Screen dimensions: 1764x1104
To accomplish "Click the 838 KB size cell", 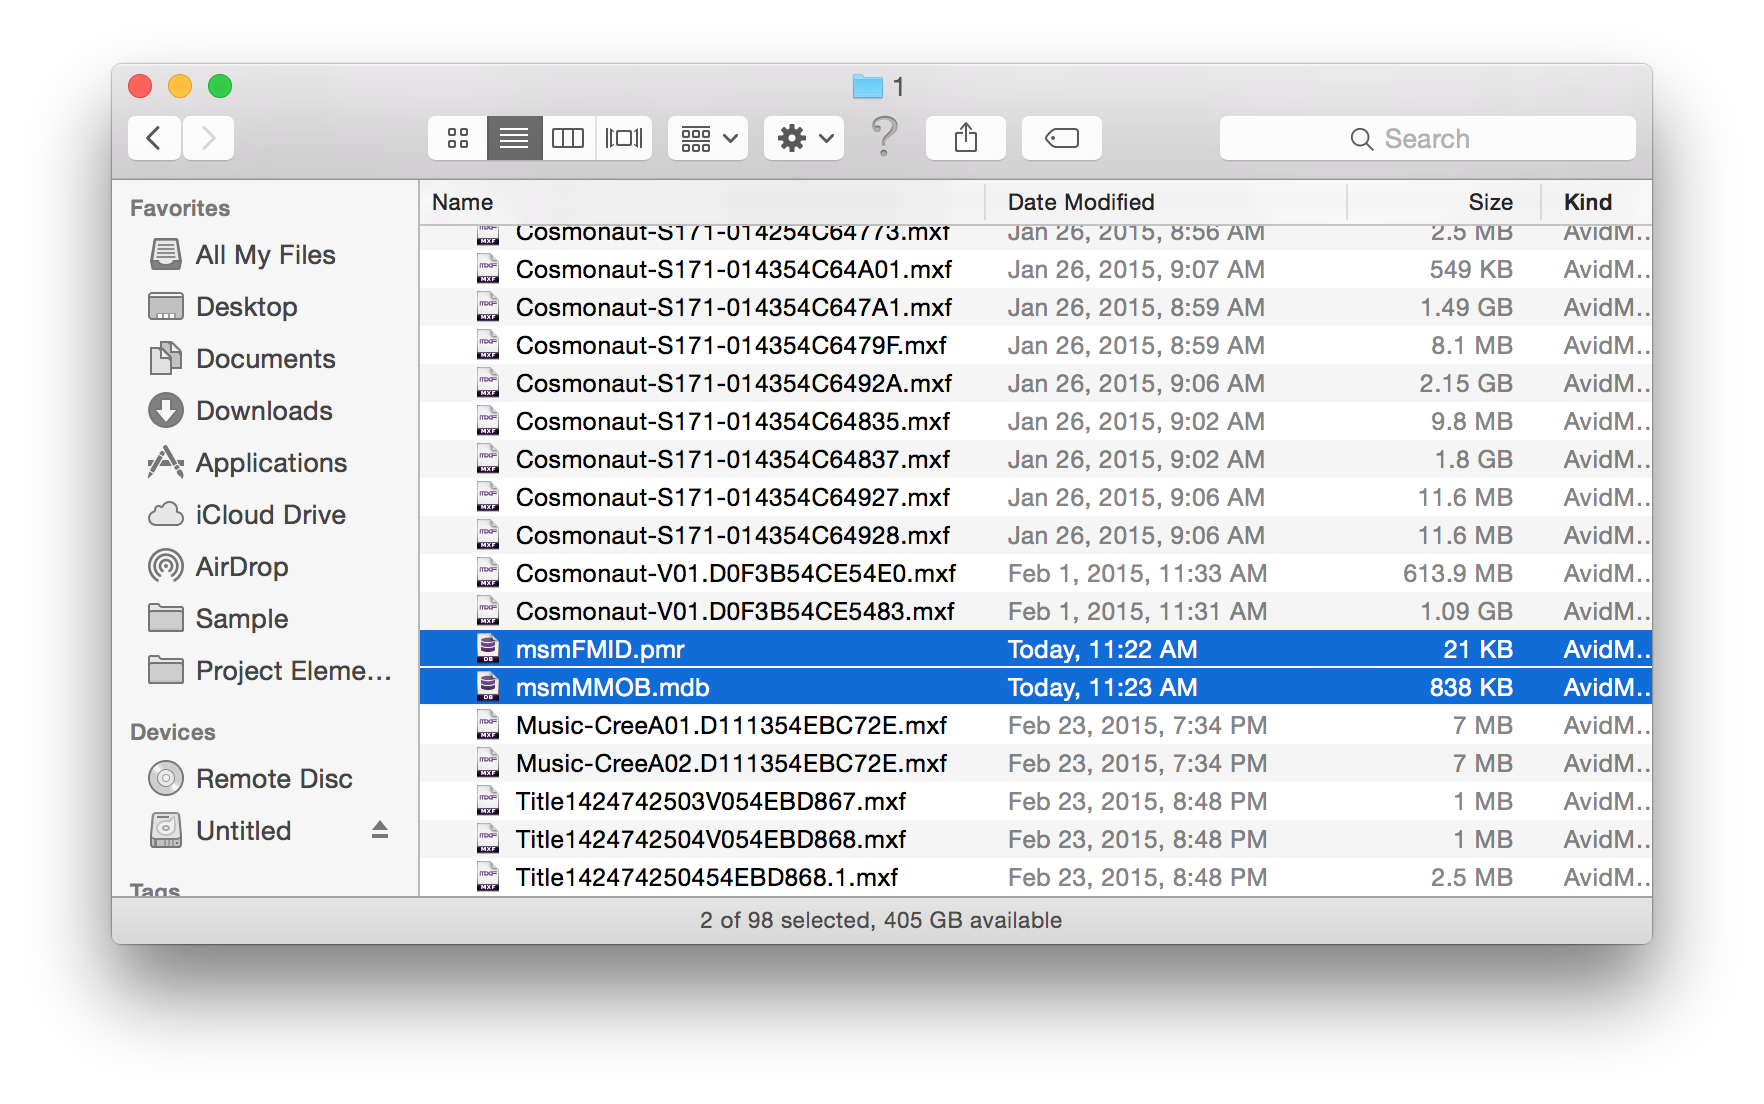I will [x=1471, y=687].
